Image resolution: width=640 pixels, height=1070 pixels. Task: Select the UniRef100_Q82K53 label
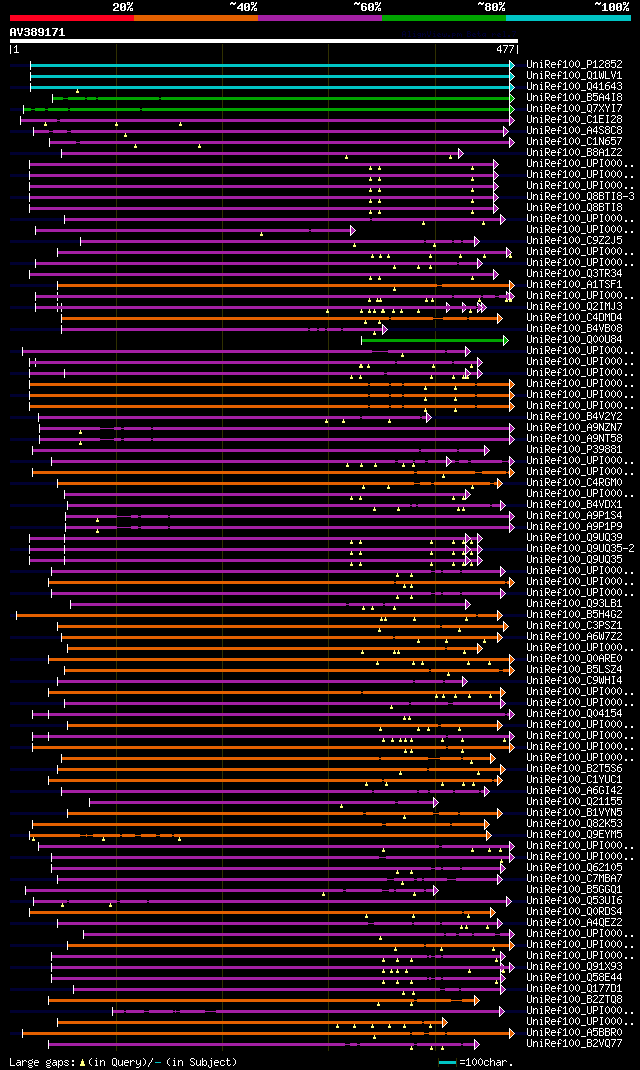(574, 824)
